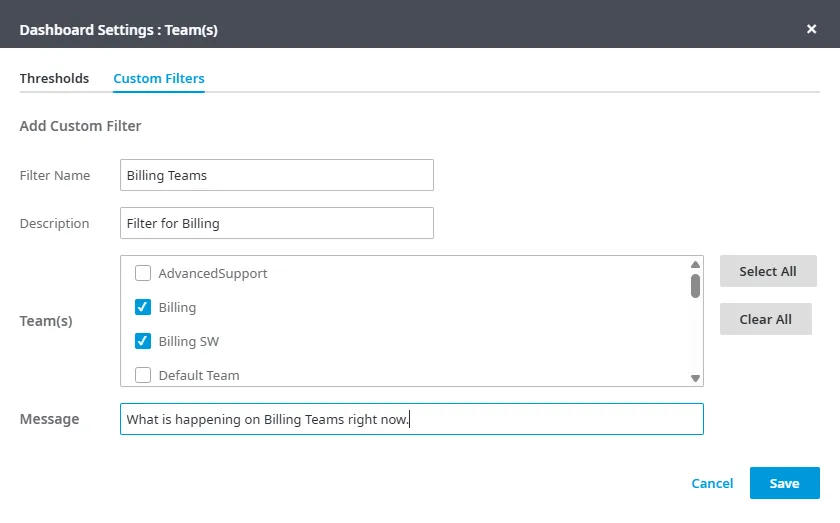Uncheck the Billing SW checkbox

[142, 341]
